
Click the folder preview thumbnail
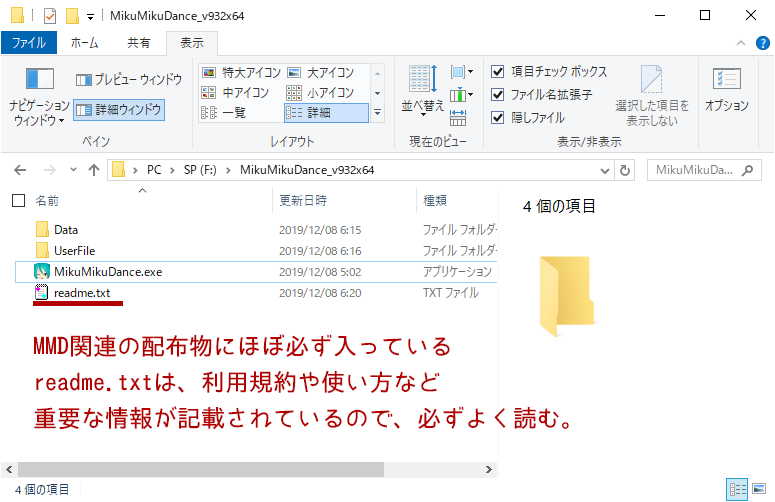pyautogui.click(x=567, y=297)
